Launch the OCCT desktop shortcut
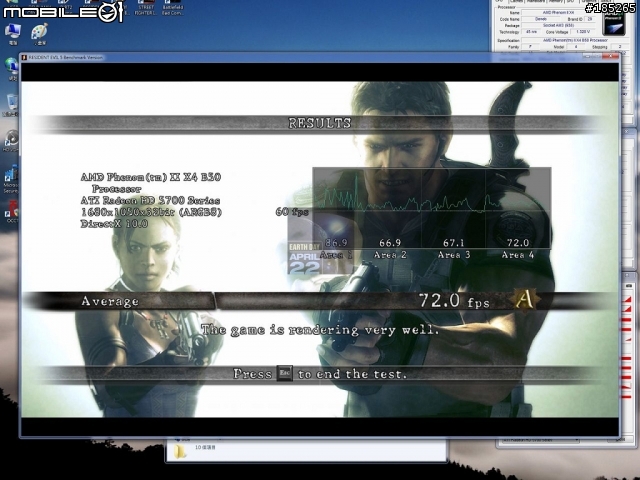640x480 pixels. coord(11,211)
